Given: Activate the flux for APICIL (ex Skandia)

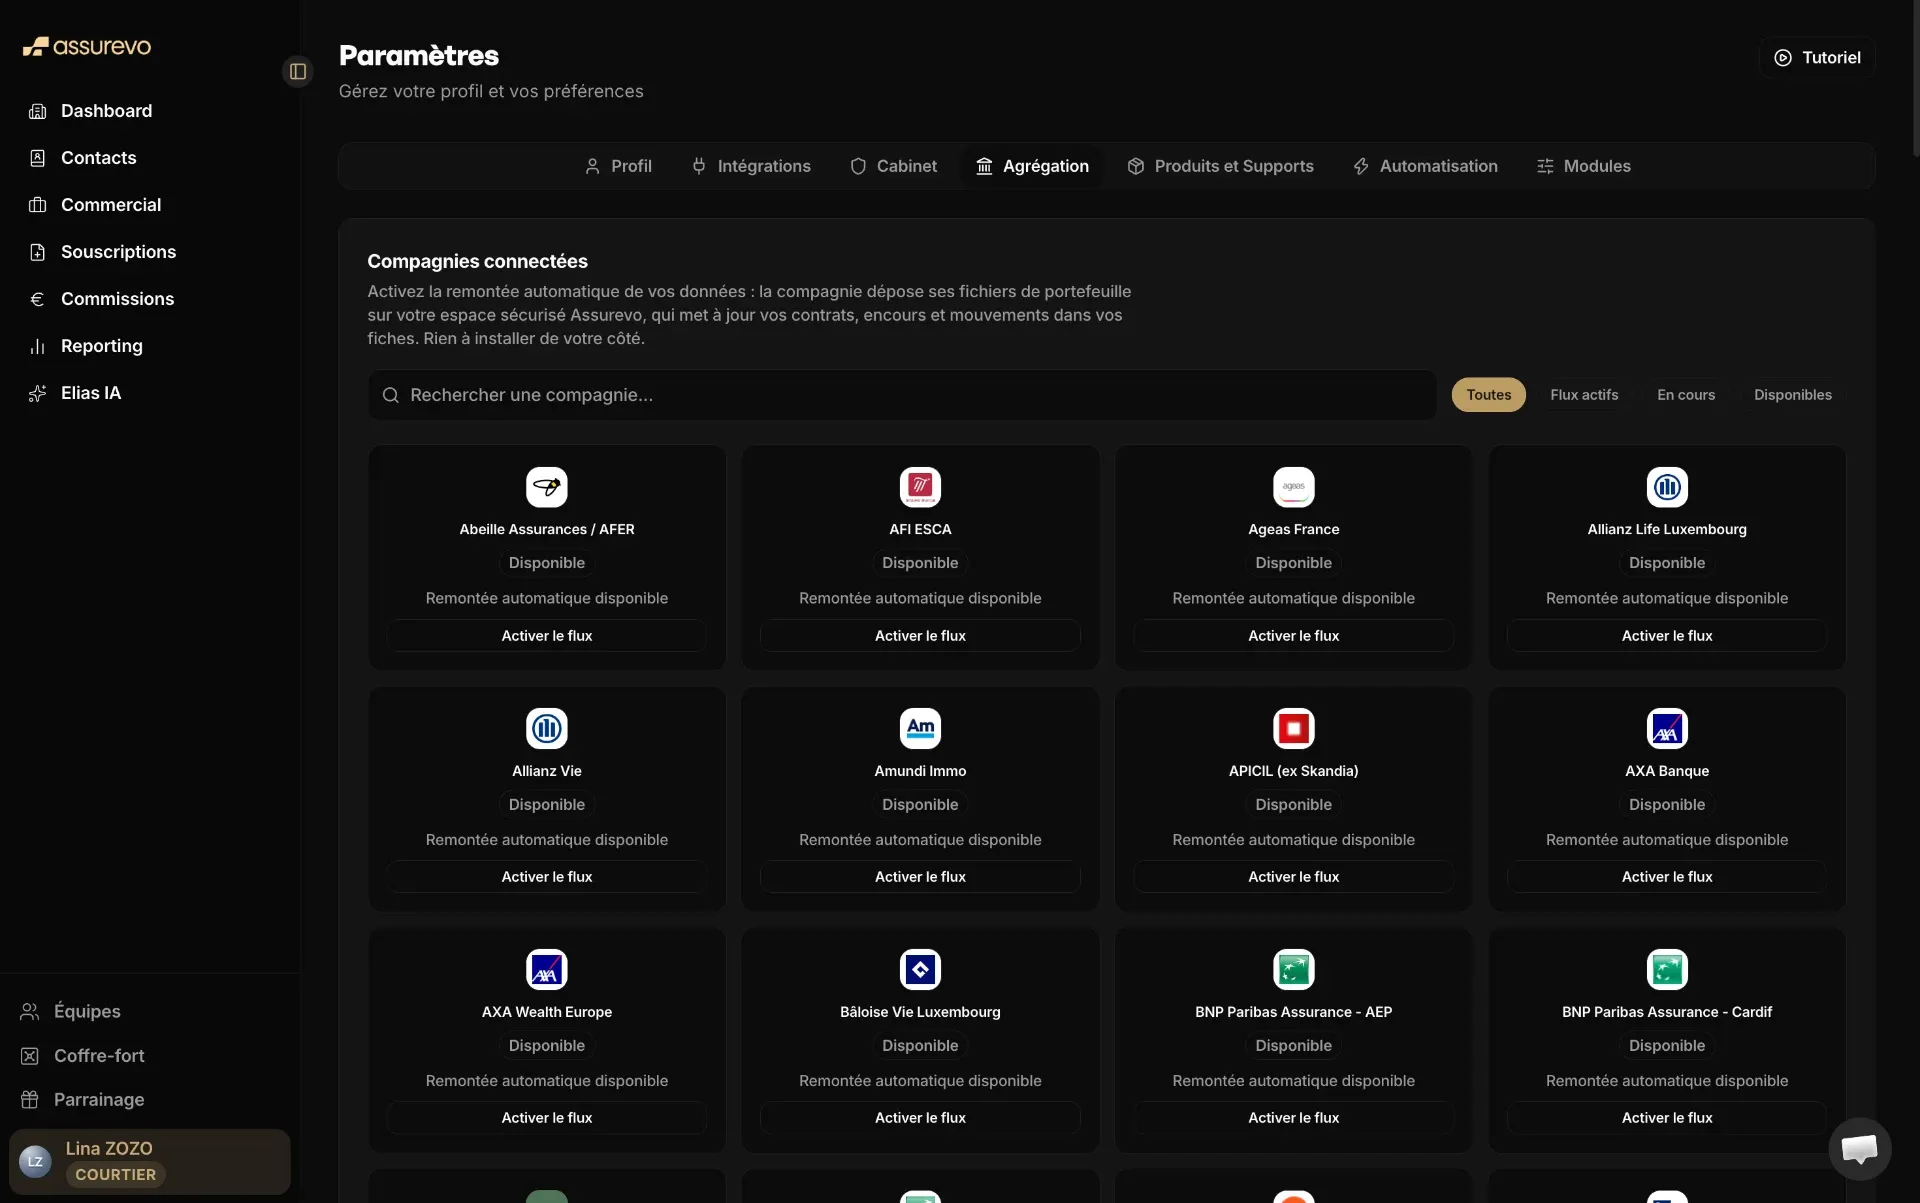Looking at the screenshot, I should pos(1293,877).
